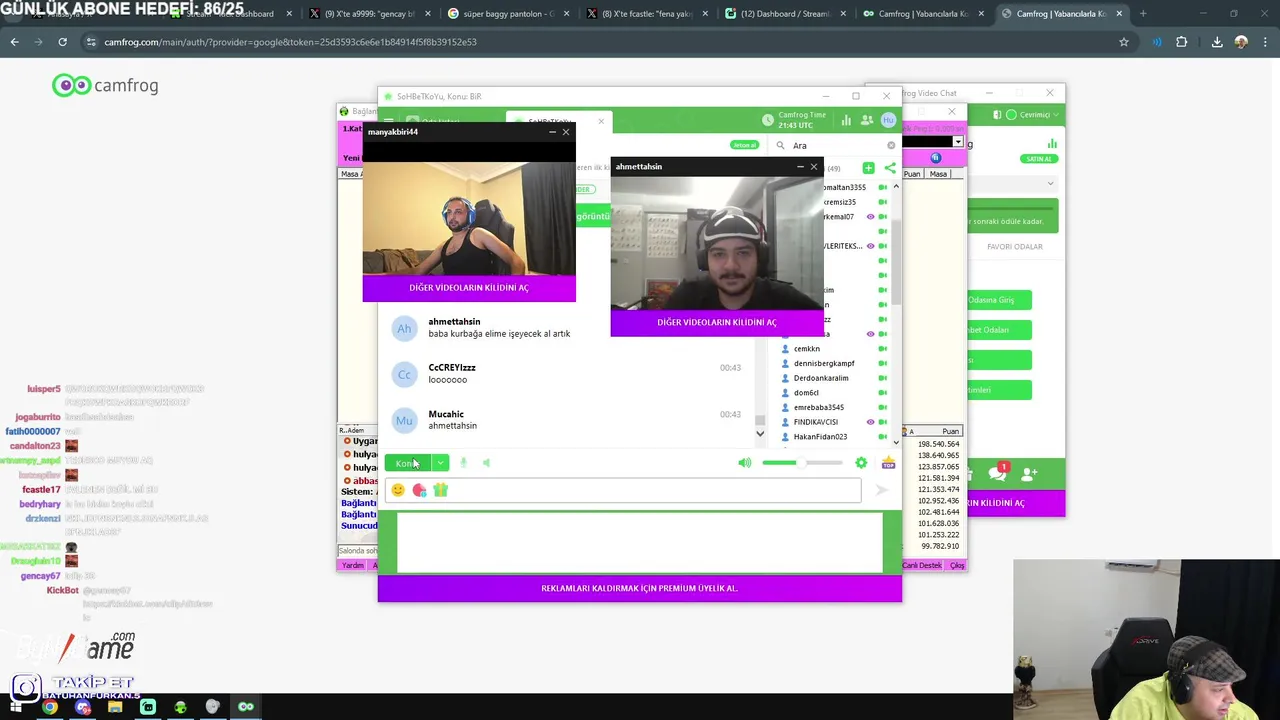
Task: Clear the Ara search box with the X
Action: click(x=891, y=145)
